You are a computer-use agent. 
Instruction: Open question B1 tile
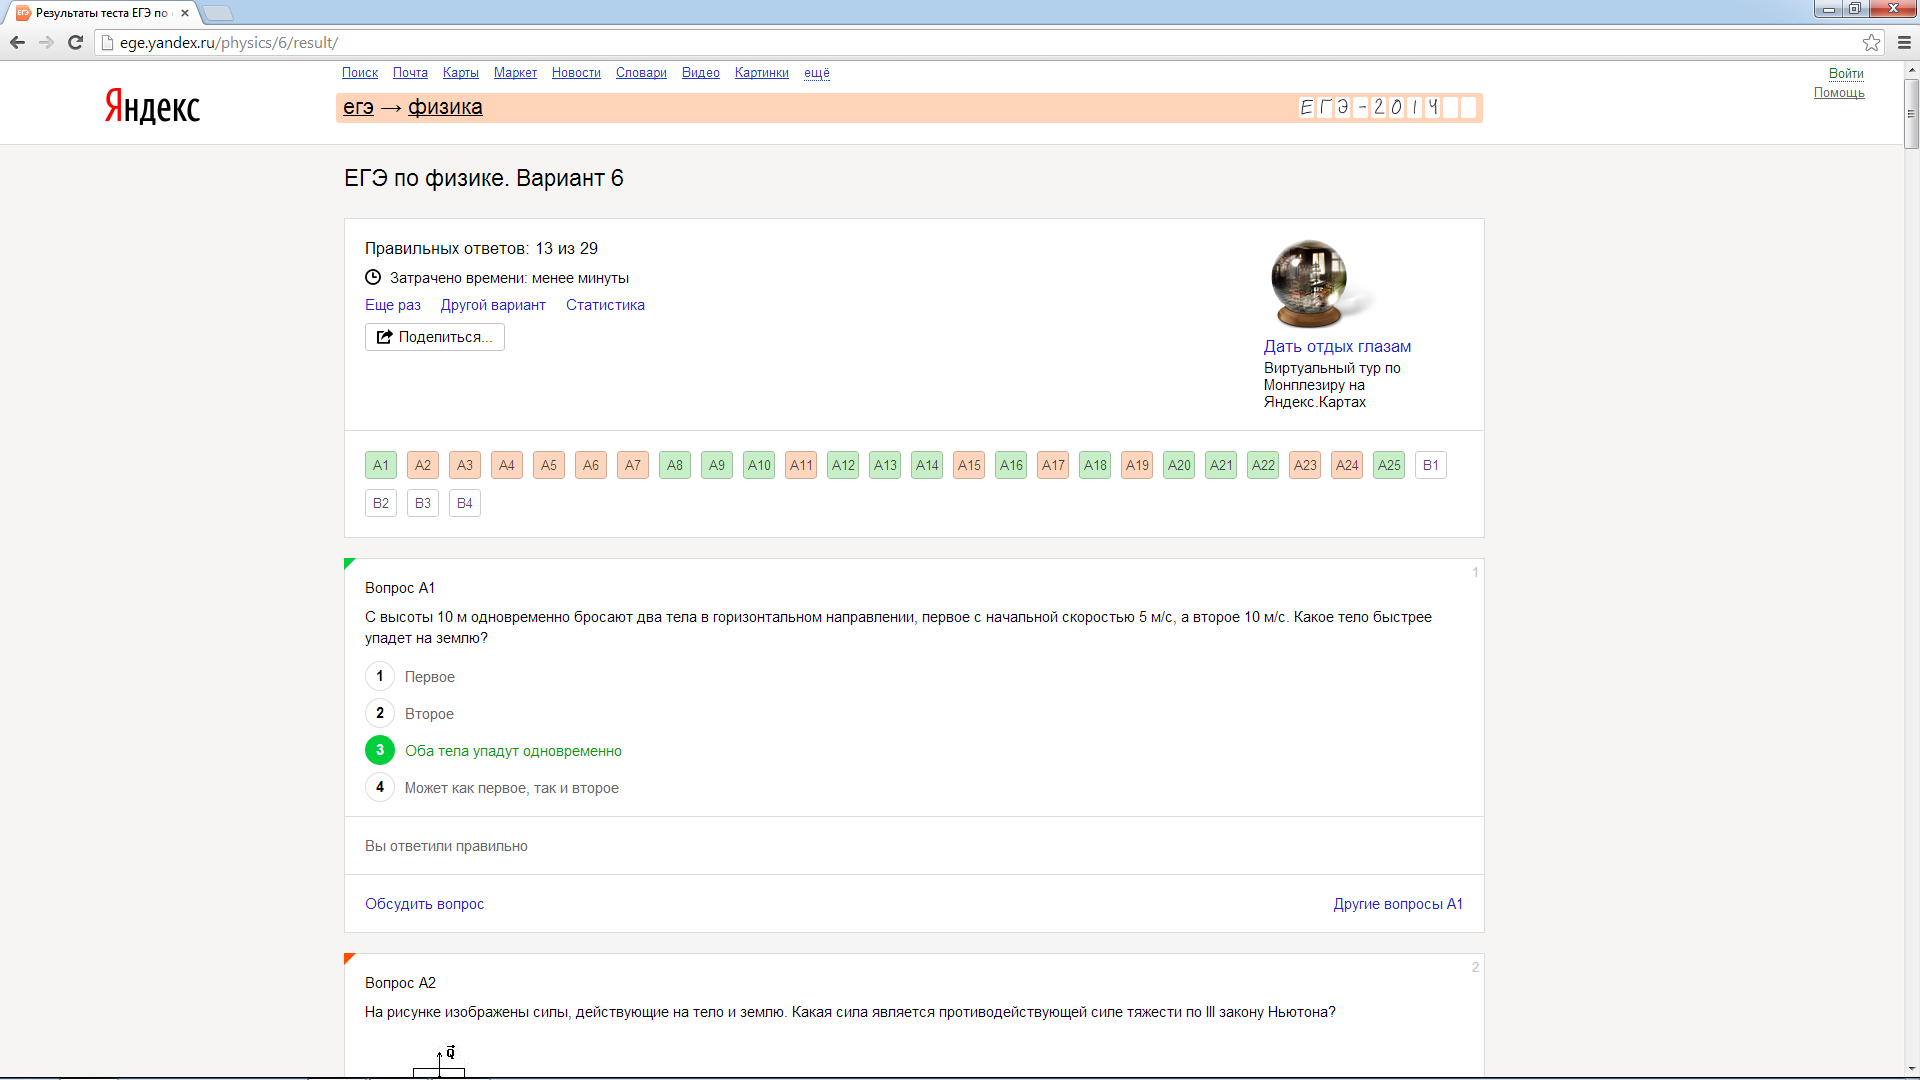pyautogui.click(x=1431, y=465)
